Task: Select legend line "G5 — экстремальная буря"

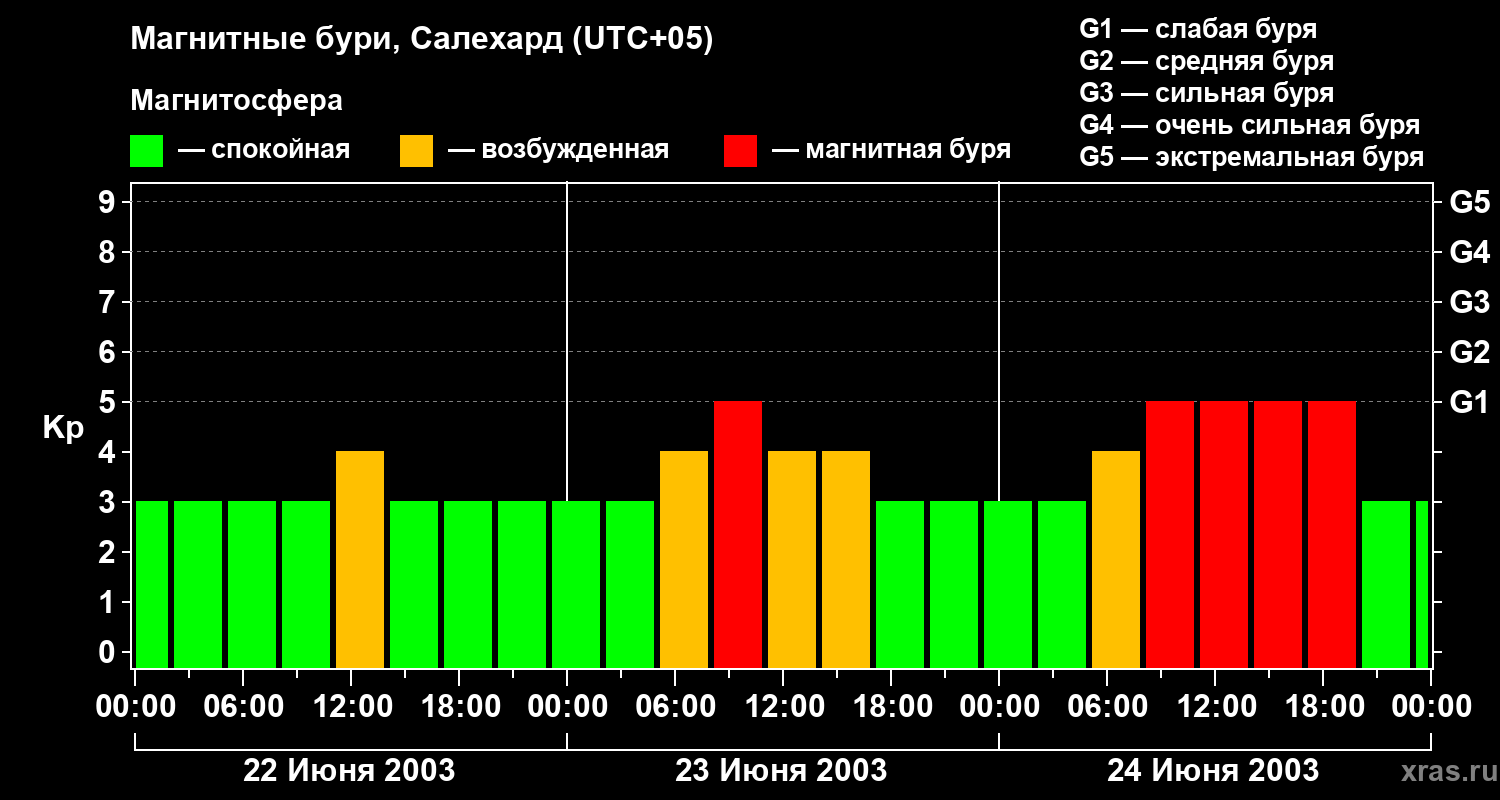Action: [x=1252, y=157]
